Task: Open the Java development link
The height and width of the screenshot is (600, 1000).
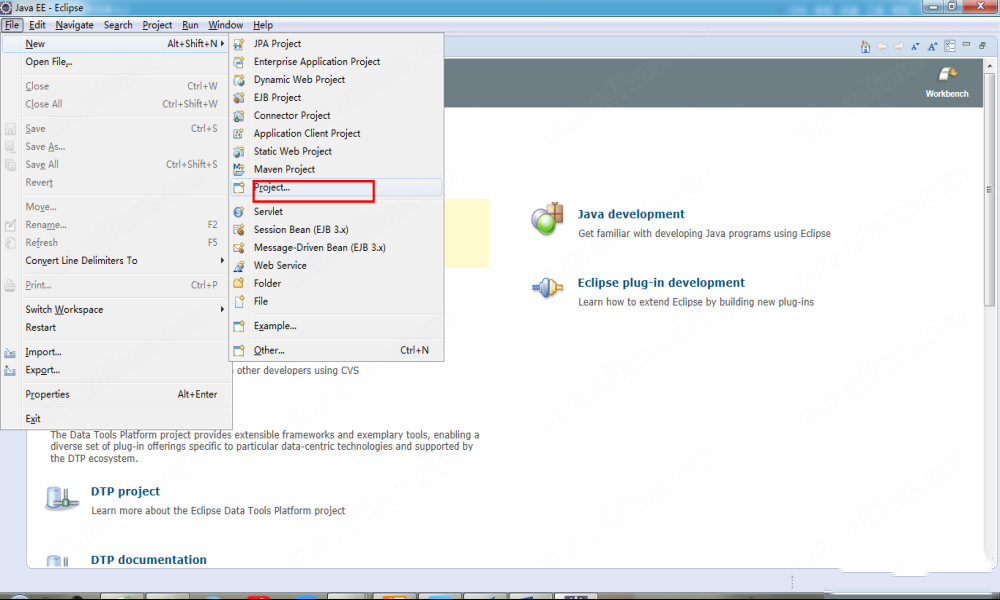Action: coord(631,214)
